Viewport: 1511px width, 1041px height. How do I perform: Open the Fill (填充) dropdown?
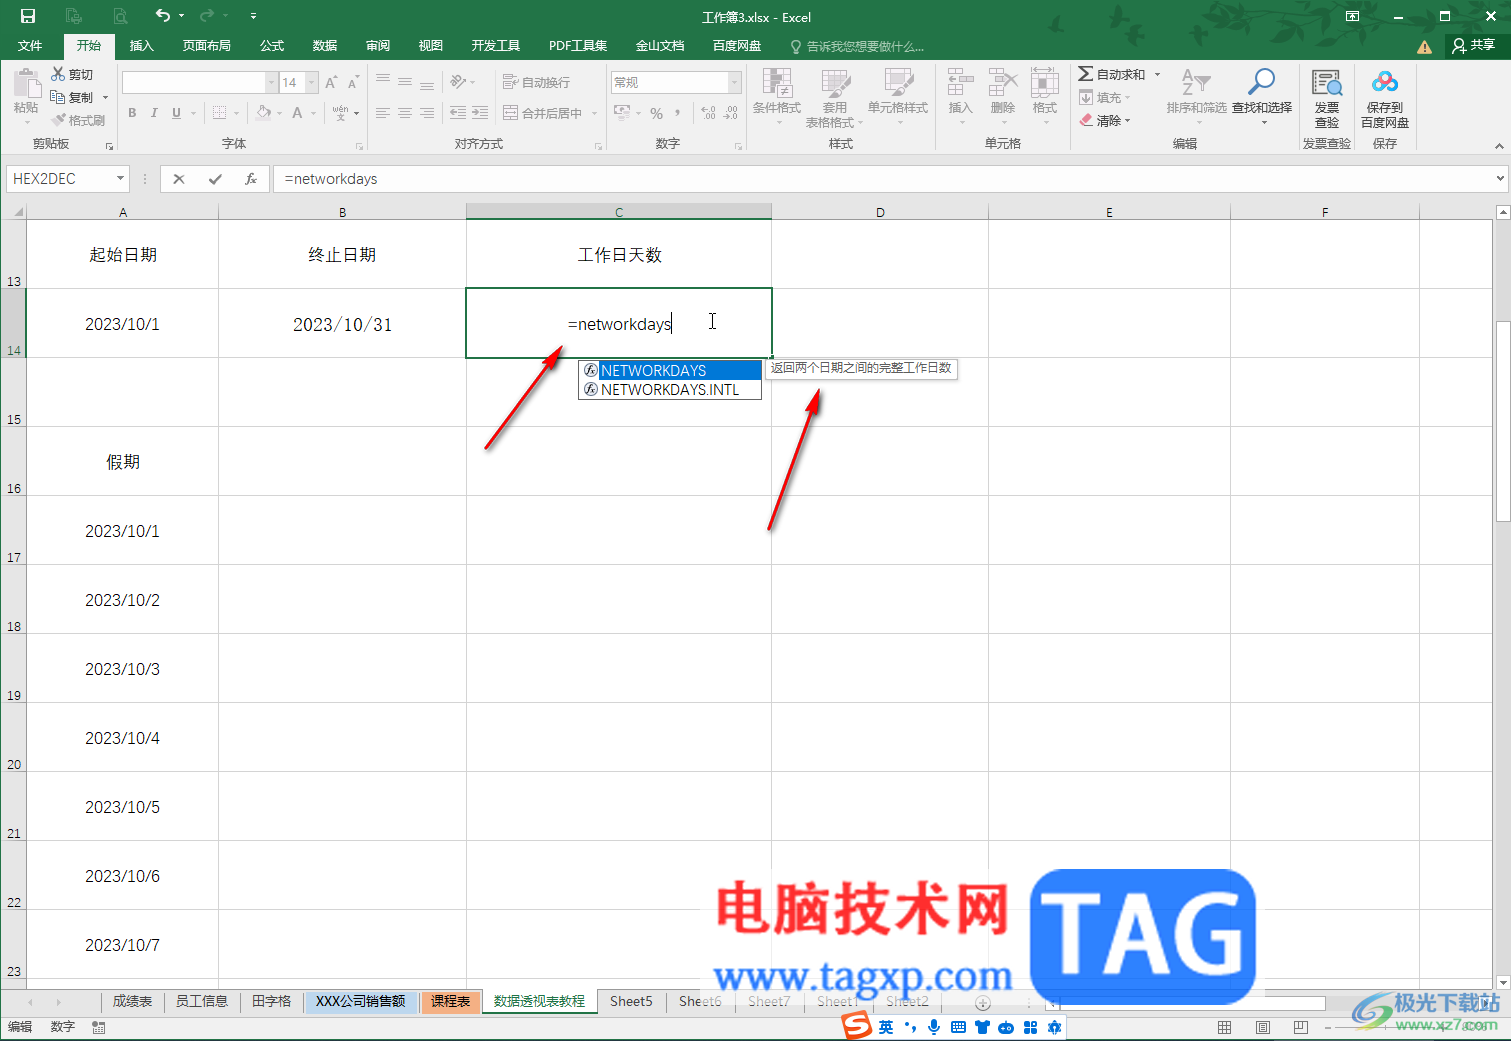coord(1105,97)
